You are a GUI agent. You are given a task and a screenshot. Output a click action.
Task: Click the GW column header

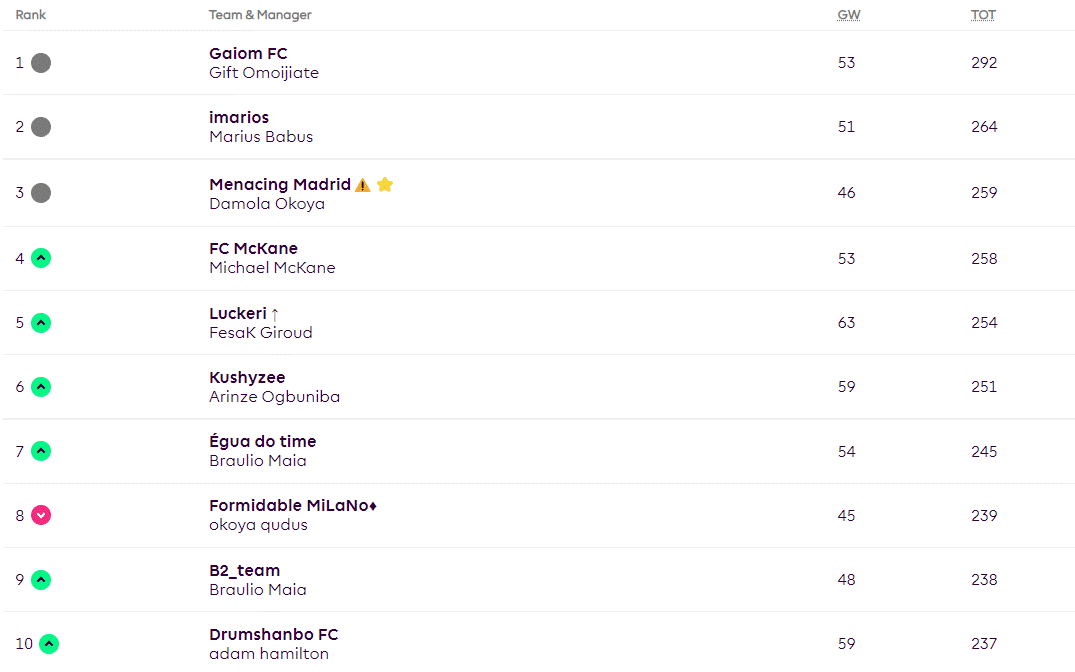pyautogui.click(x=849, y=15)
